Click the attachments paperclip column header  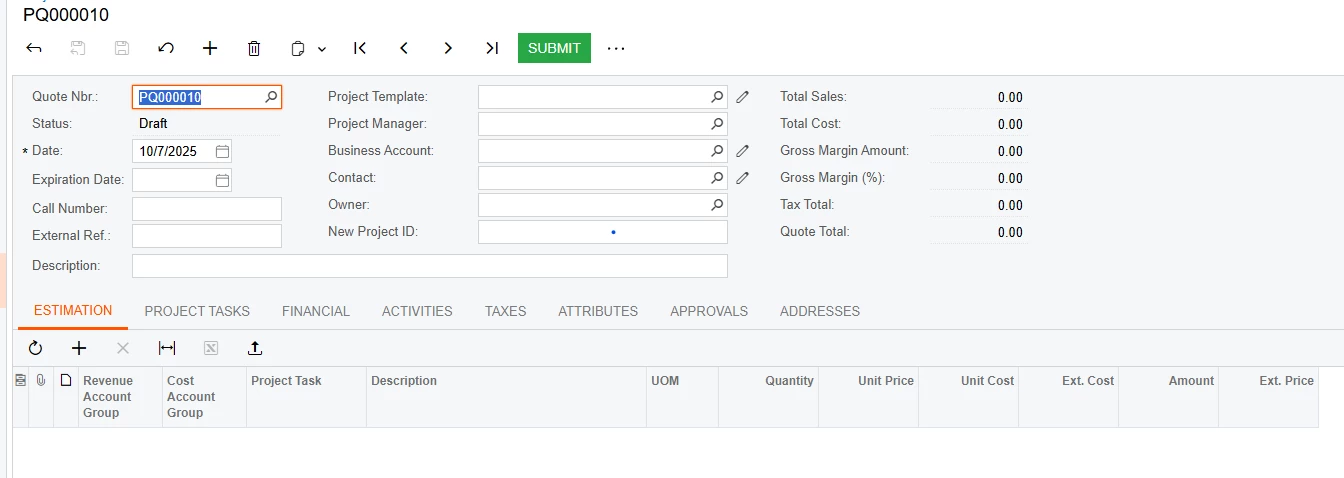click(x=41, y=380)
